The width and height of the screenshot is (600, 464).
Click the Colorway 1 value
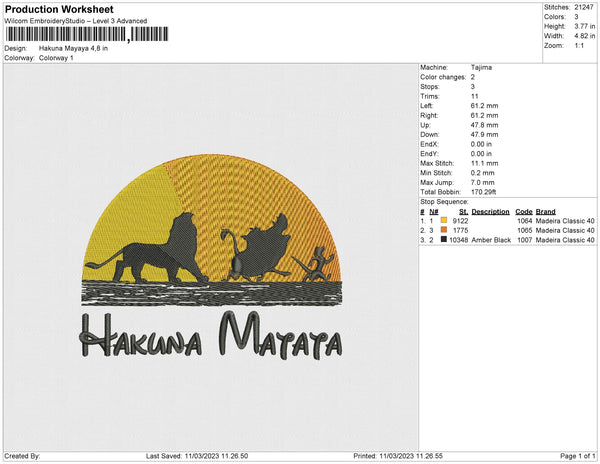tap(56, 58)
